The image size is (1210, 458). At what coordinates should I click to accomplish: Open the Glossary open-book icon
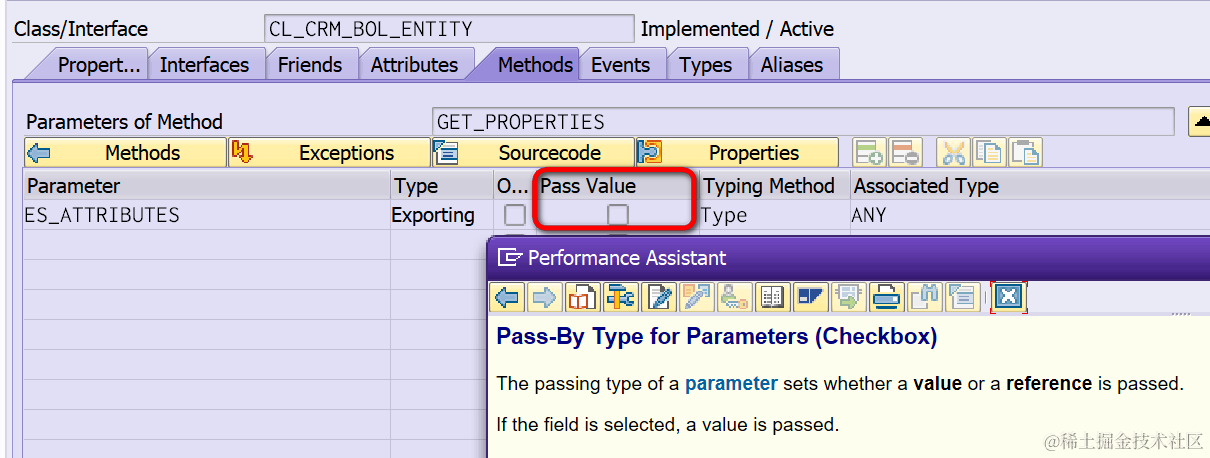coord(772,297)
